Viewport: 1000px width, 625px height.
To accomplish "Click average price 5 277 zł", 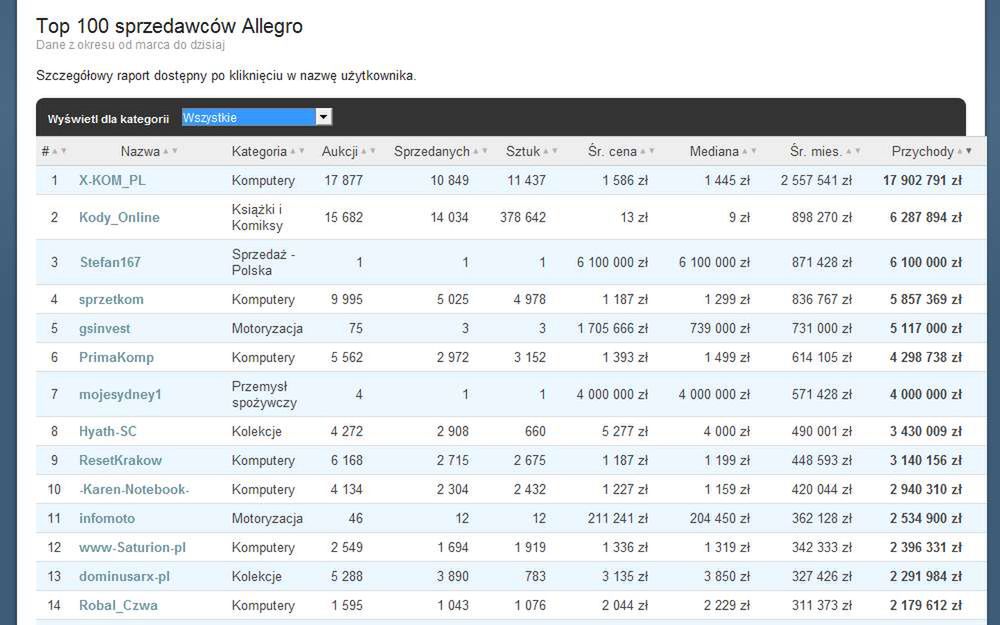I will point(625,432).
